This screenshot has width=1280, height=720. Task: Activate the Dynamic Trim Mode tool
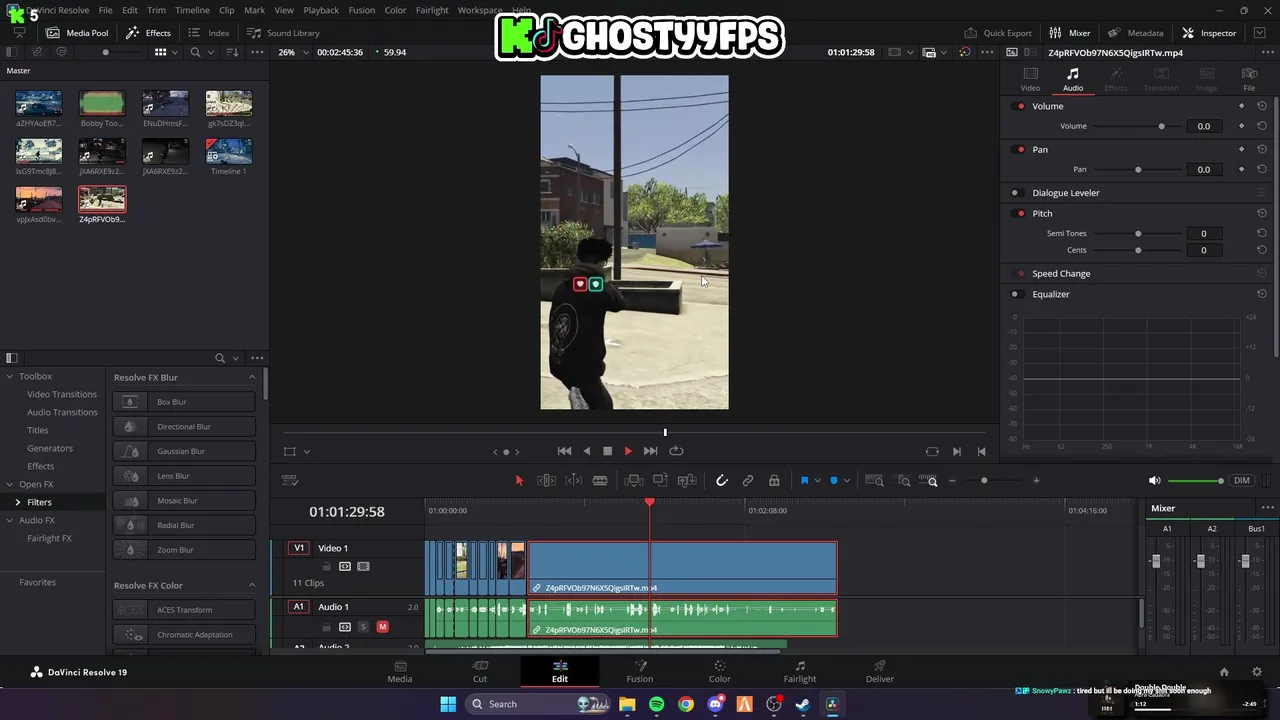573,481
